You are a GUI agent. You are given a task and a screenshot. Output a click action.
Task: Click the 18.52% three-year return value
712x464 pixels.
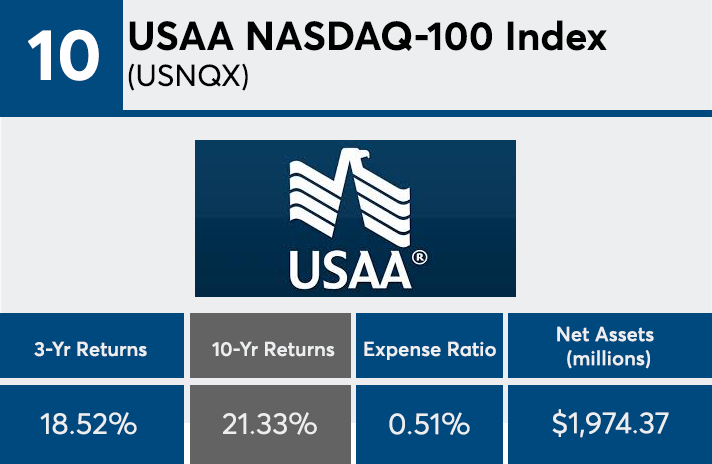pyautogui.click(x=92, y=423)
